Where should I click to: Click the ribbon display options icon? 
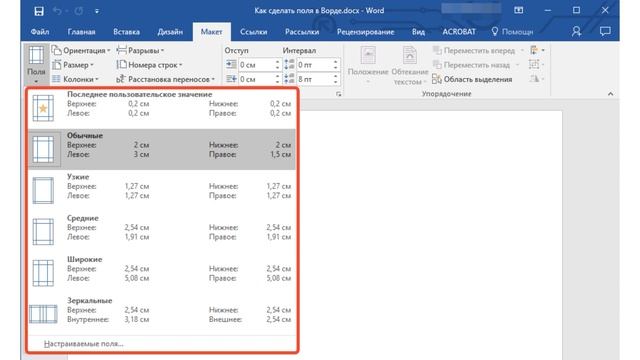[518, 10]
